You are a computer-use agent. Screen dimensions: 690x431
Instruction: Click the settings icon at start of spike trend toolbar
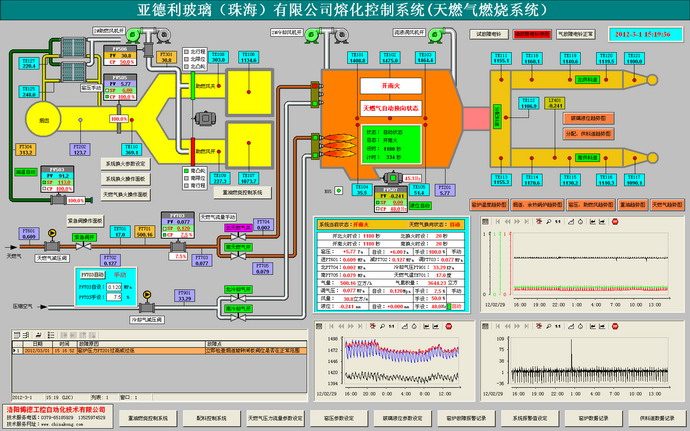485,326
